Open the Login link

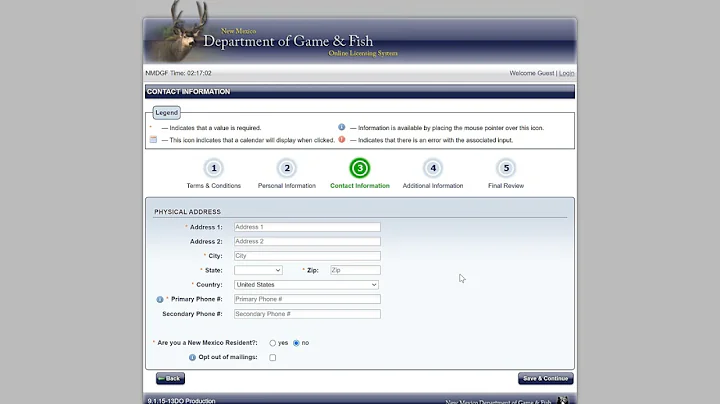[567, 73]
